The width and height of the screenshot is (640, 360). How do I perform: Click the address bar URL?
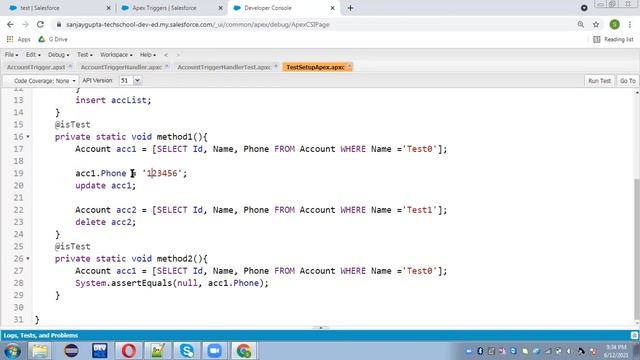pos(198,24)
